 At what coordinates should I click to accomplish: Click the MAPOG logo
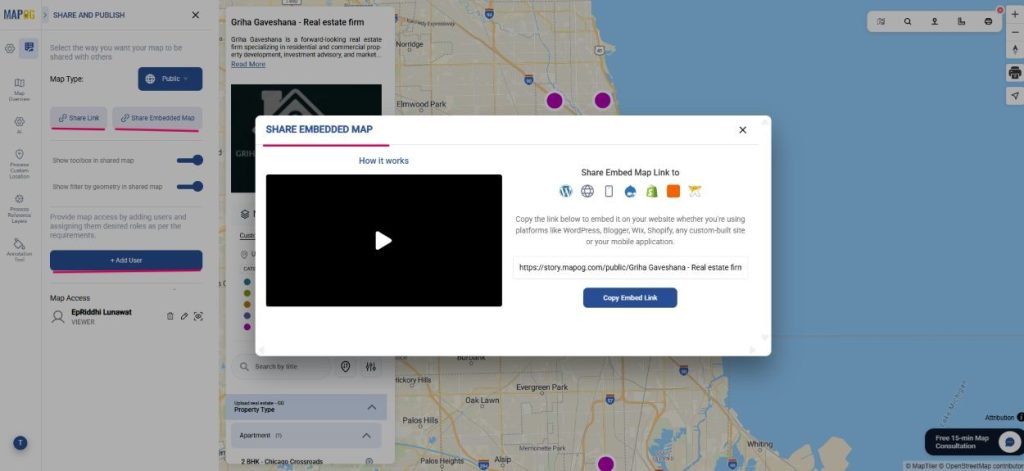(x=19, y=14)
